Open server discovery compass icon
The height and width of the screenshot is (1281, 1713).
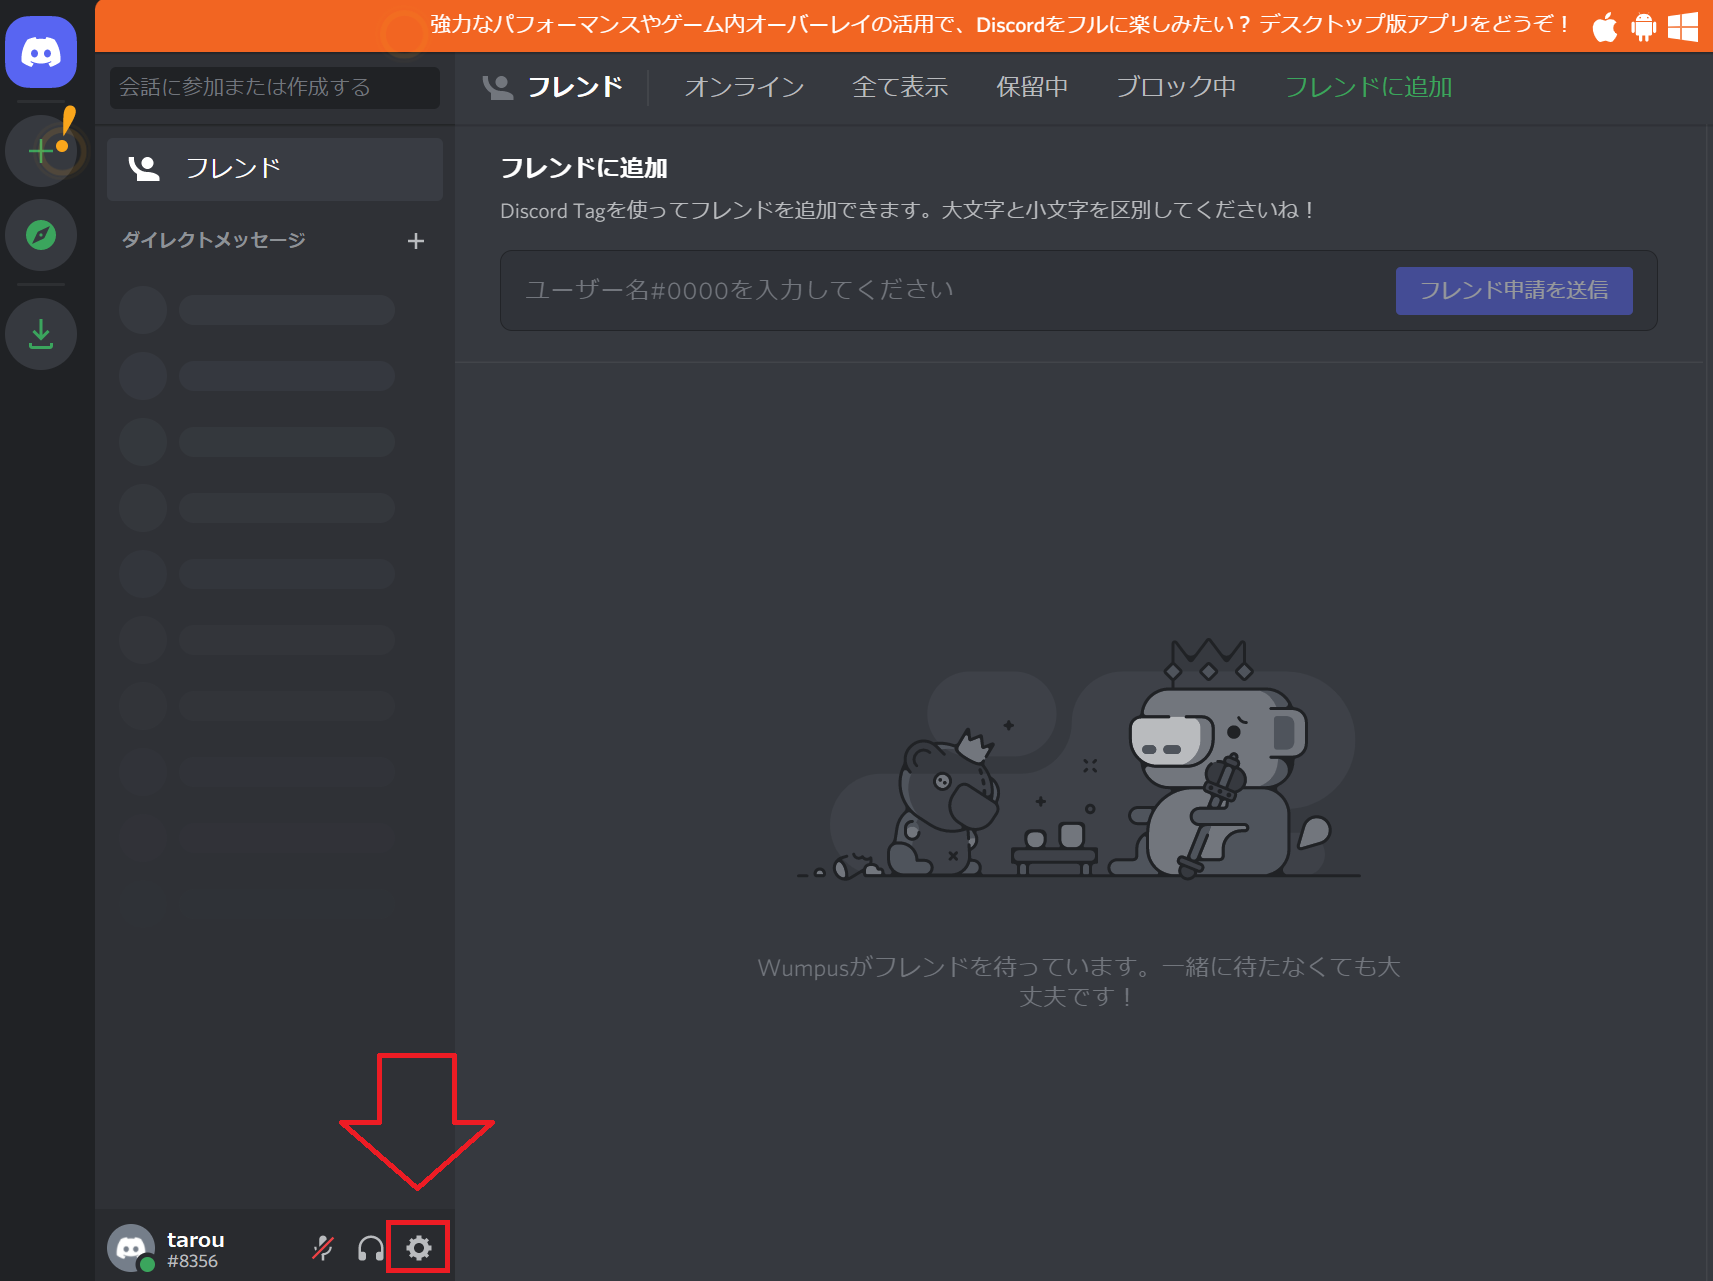(x=41, y=236)
